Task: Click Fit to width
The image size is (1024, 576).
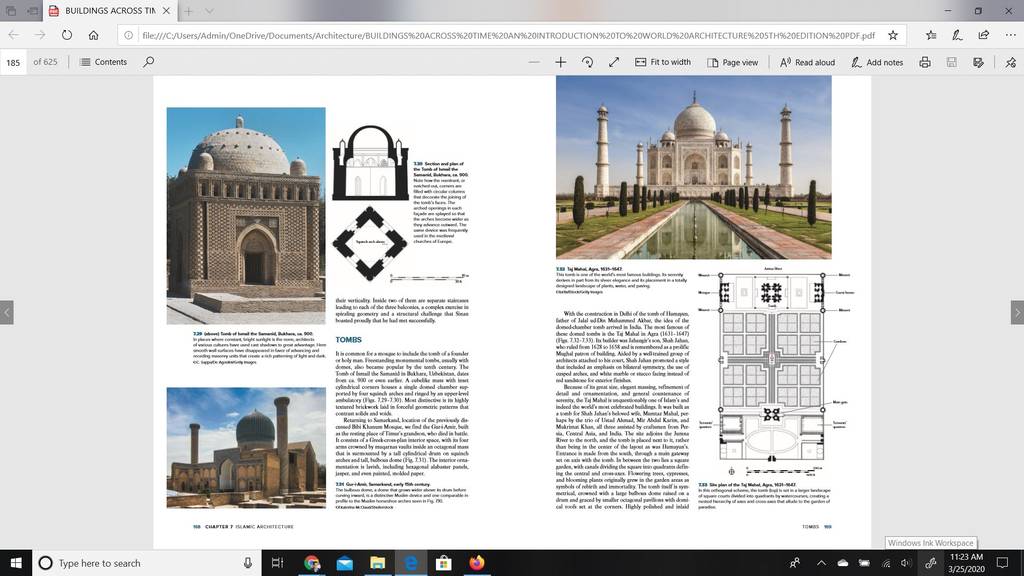Action: (x=663, y=62)
